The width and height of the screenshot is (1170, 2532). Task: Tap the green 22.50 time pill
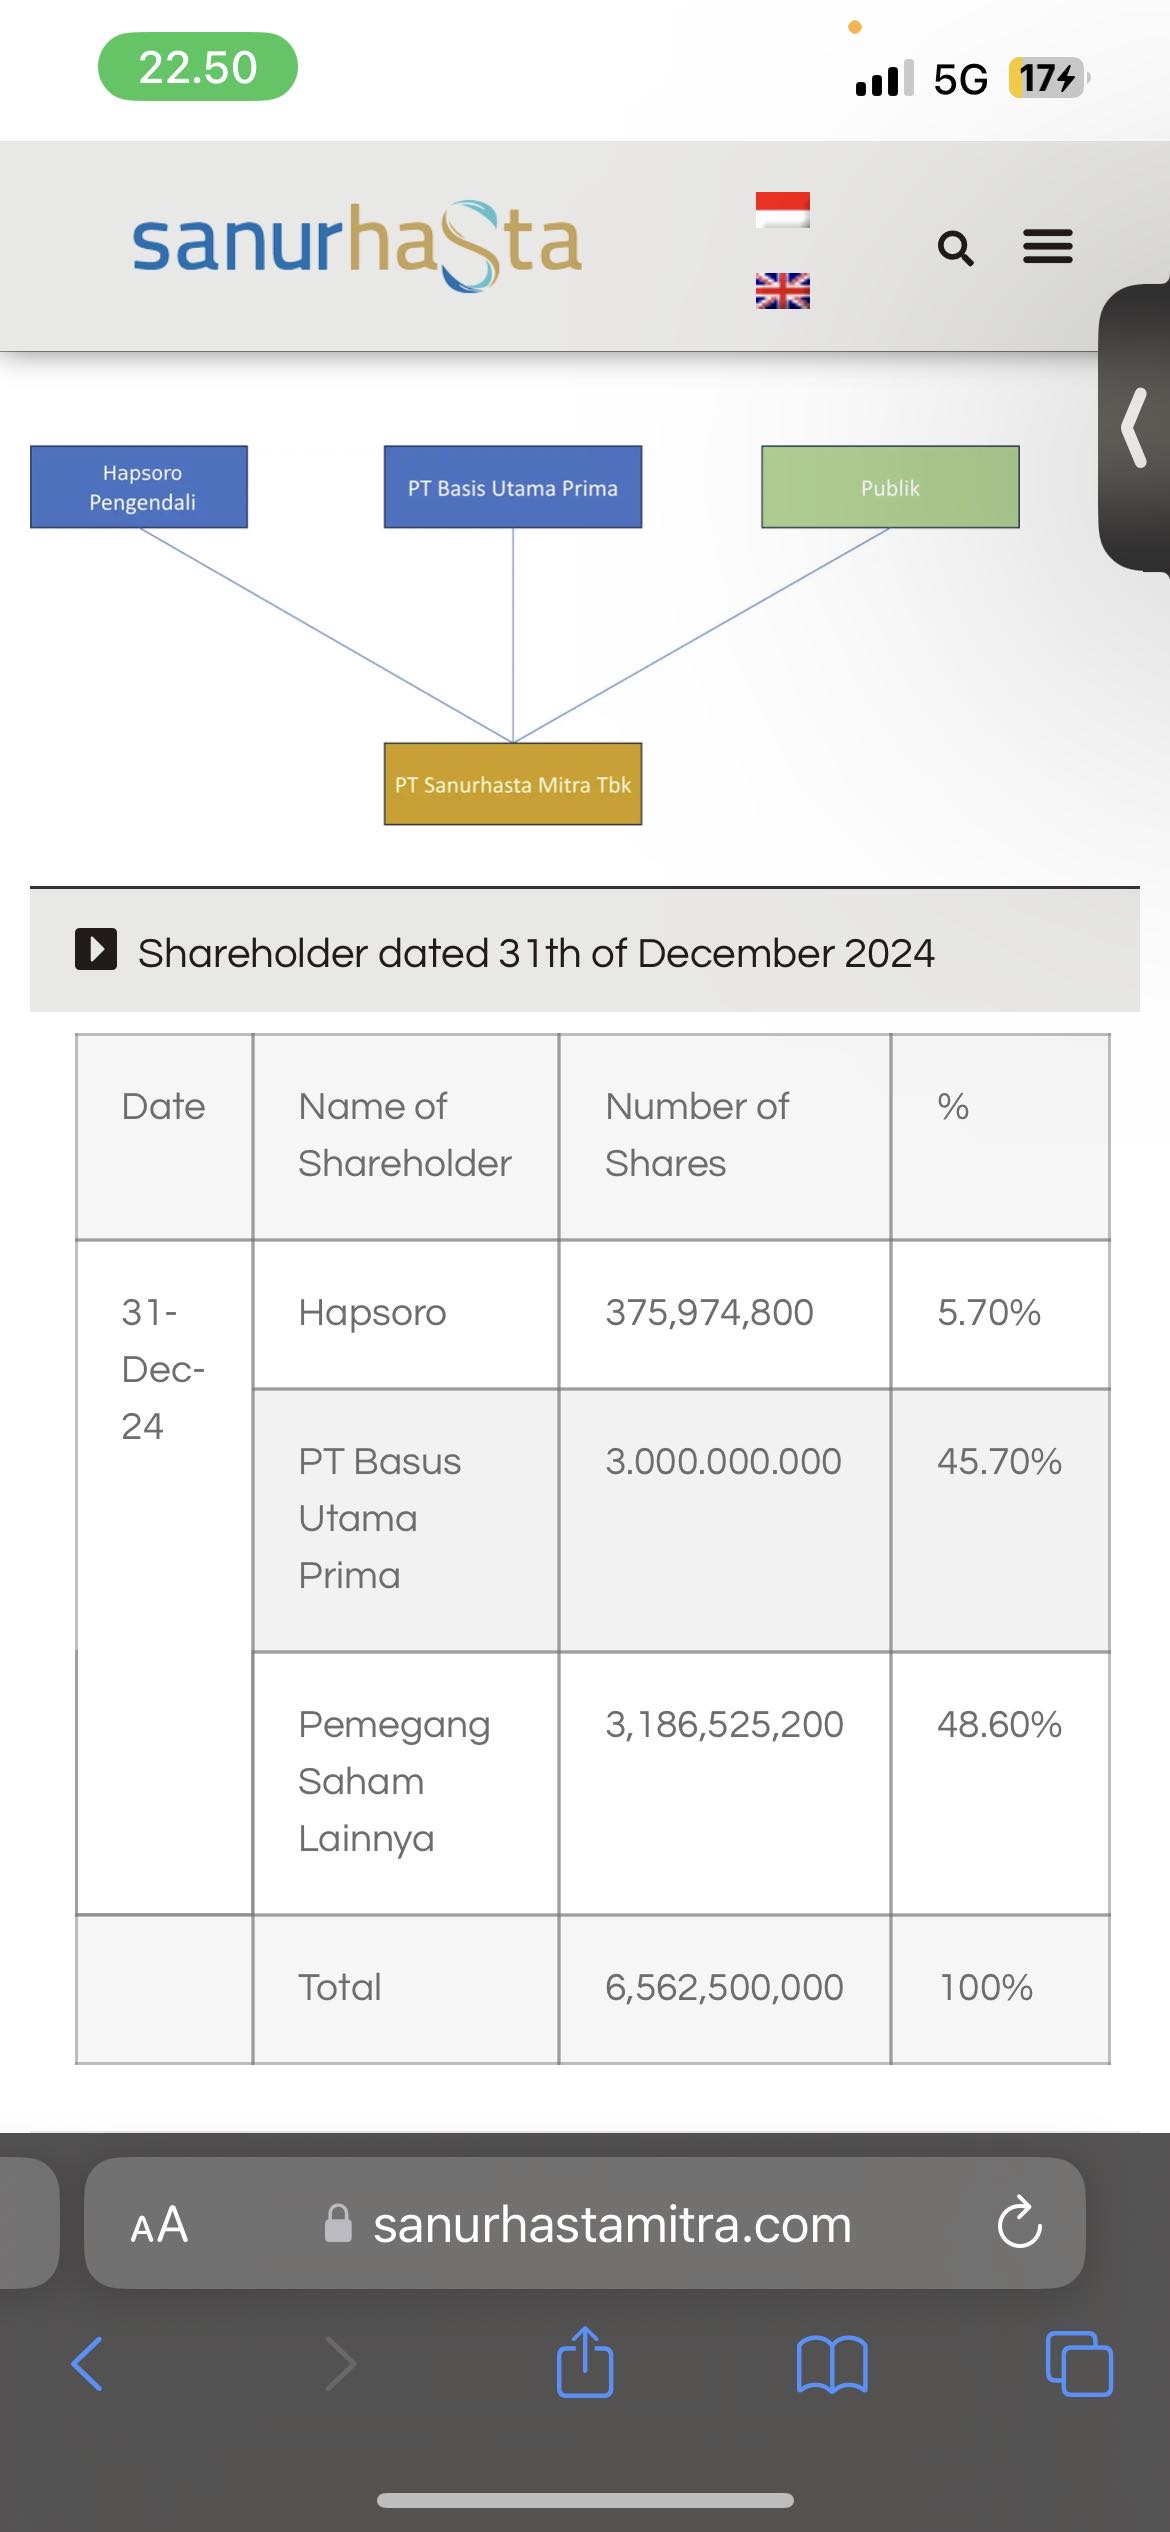pyautogui.click(x=198, y=67)
